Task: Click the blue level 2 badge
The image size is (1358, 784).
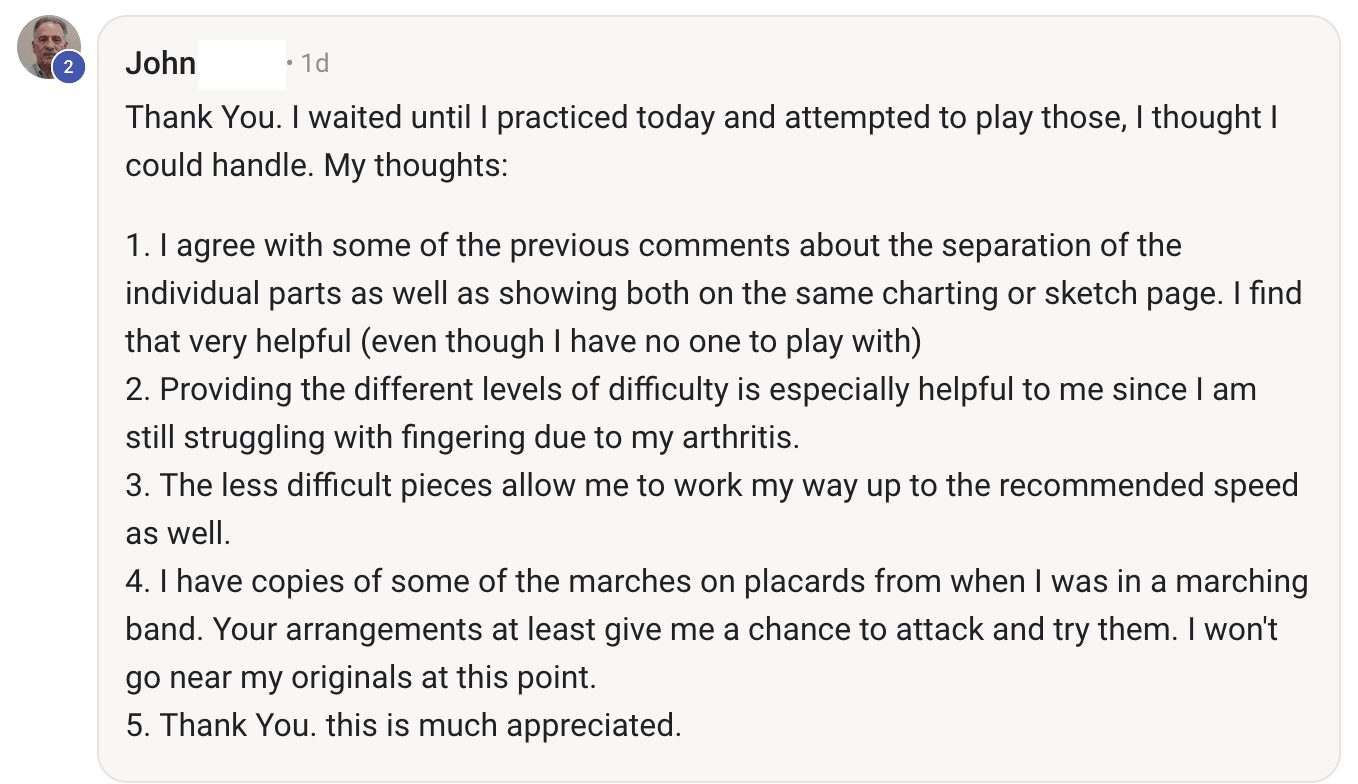Action: (68, 68)
